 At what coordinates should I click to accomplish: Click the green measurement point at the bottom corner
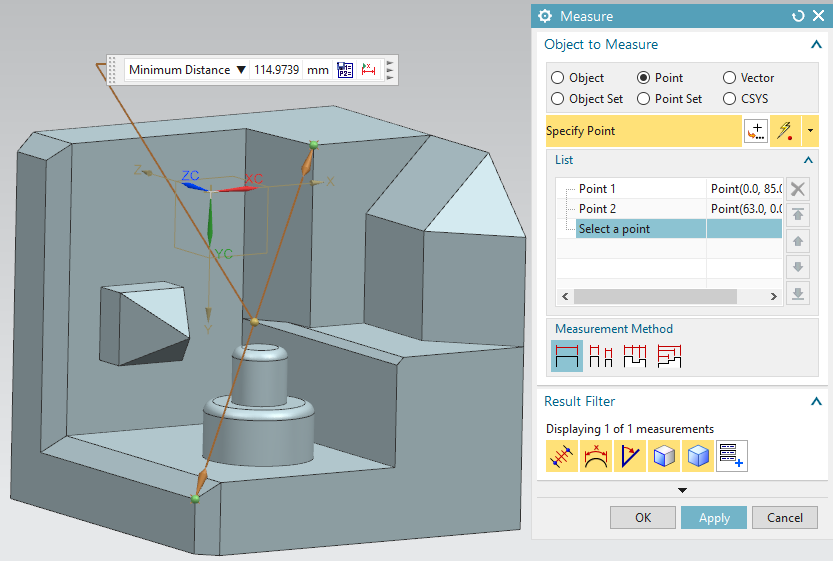(196, 498)
